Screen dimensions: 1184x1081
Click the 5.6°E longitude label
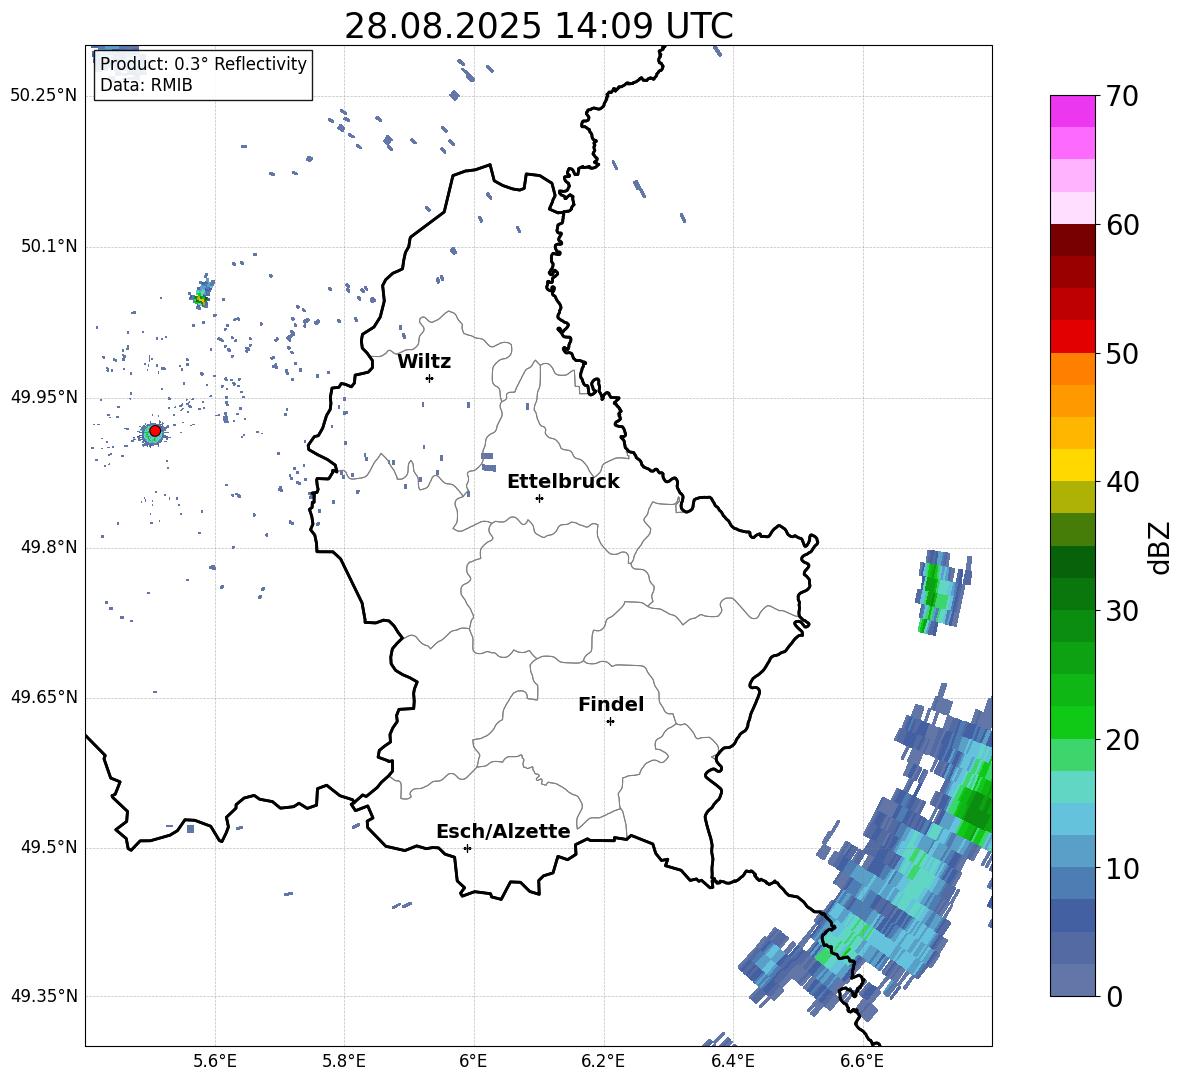[x=214, y=1062]
